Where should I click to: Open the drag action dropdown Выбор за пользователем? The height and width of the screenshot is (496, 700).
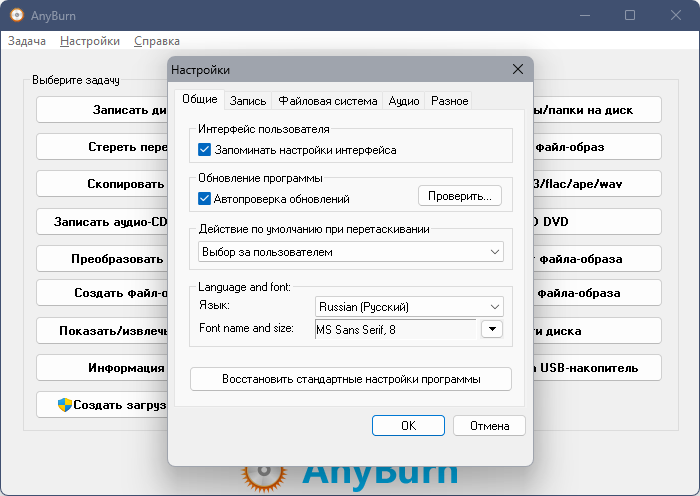coord(351,252)
